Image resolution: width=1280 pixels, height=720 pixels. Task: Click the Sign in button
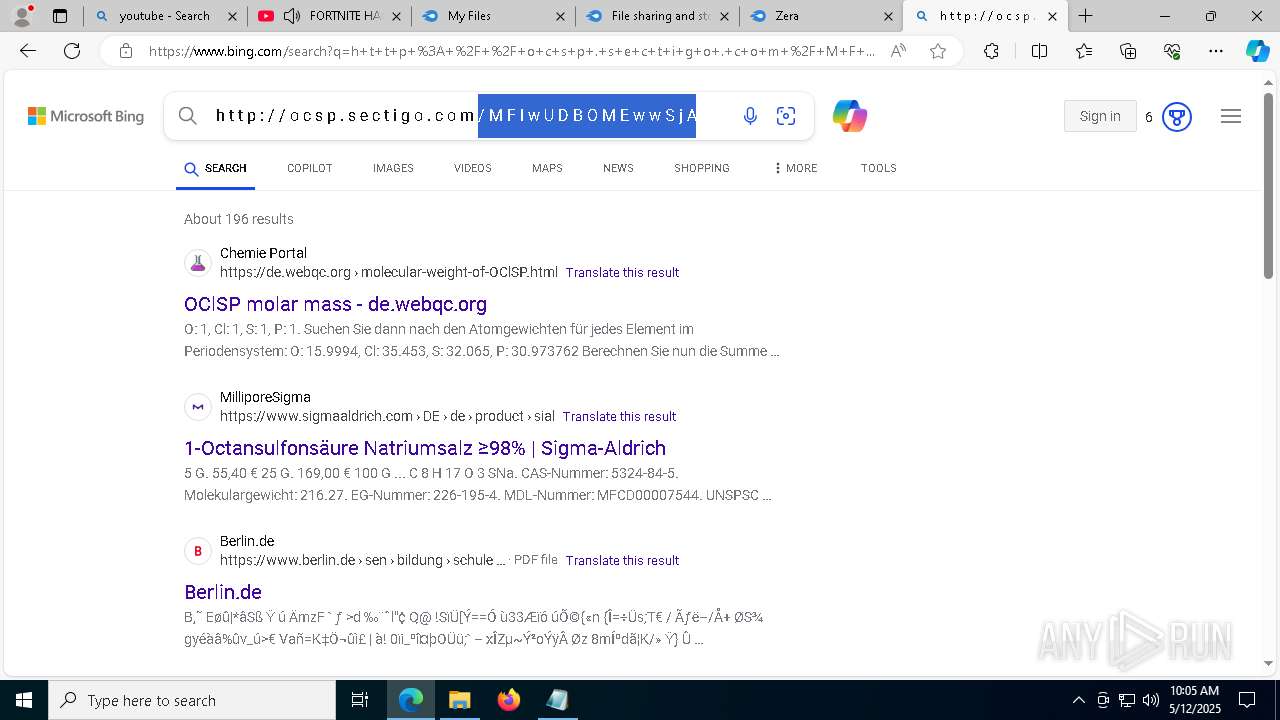pos(1100,116)
